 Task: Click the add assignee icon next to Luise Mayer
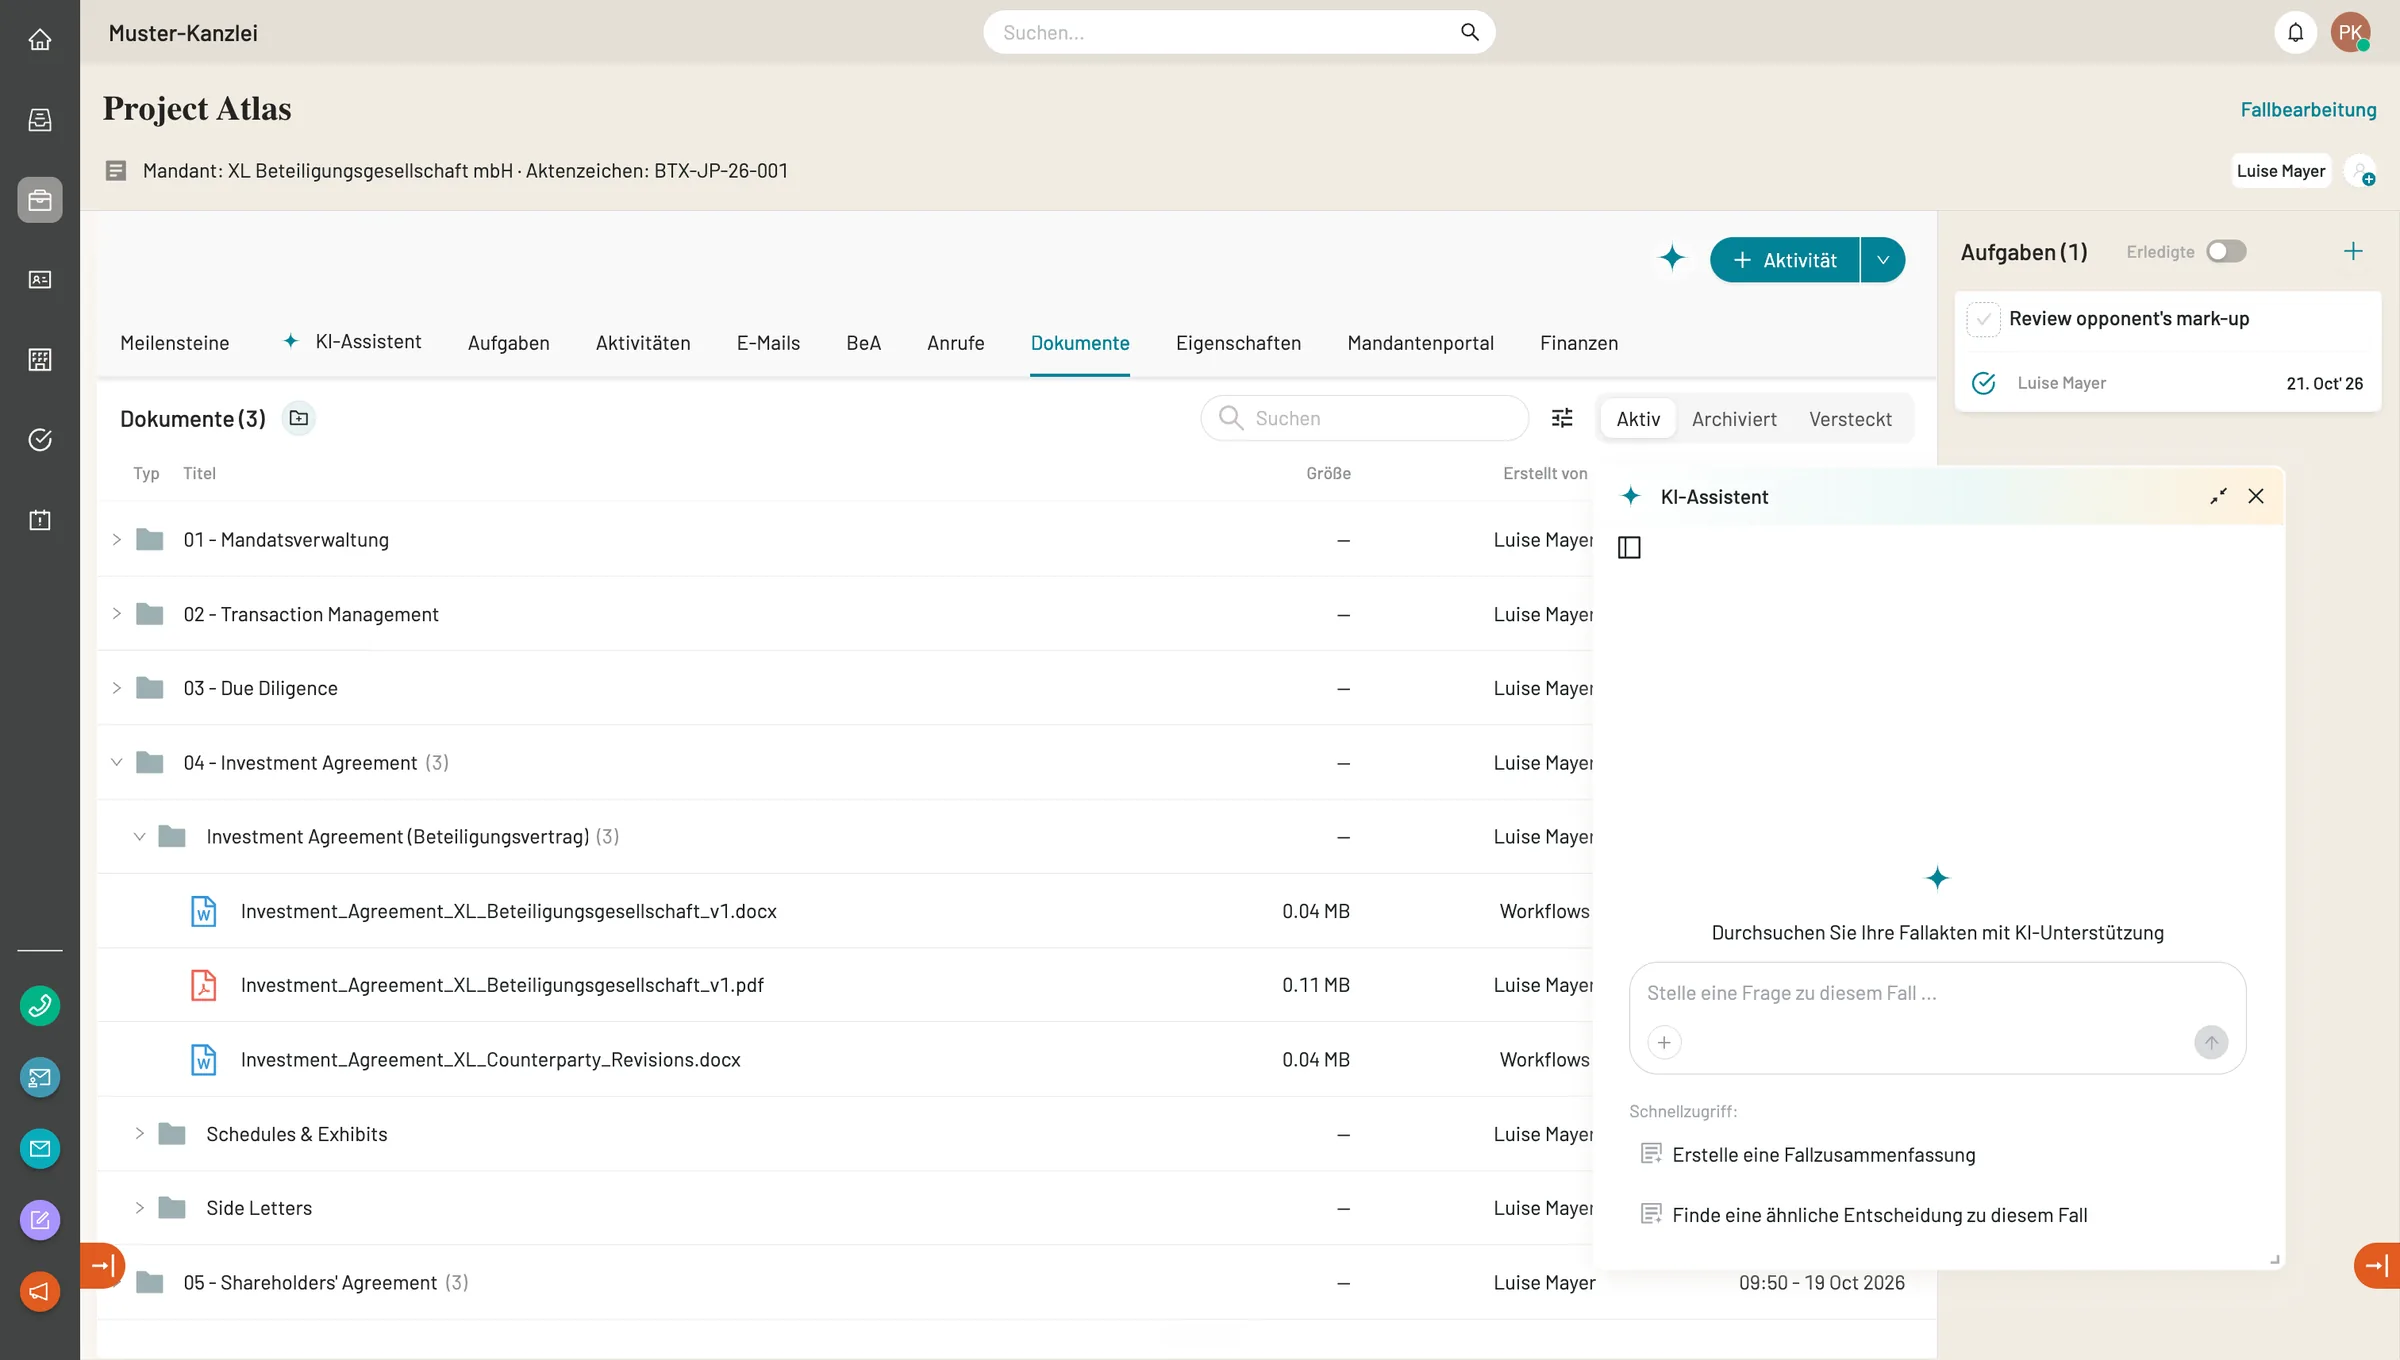2361,171
